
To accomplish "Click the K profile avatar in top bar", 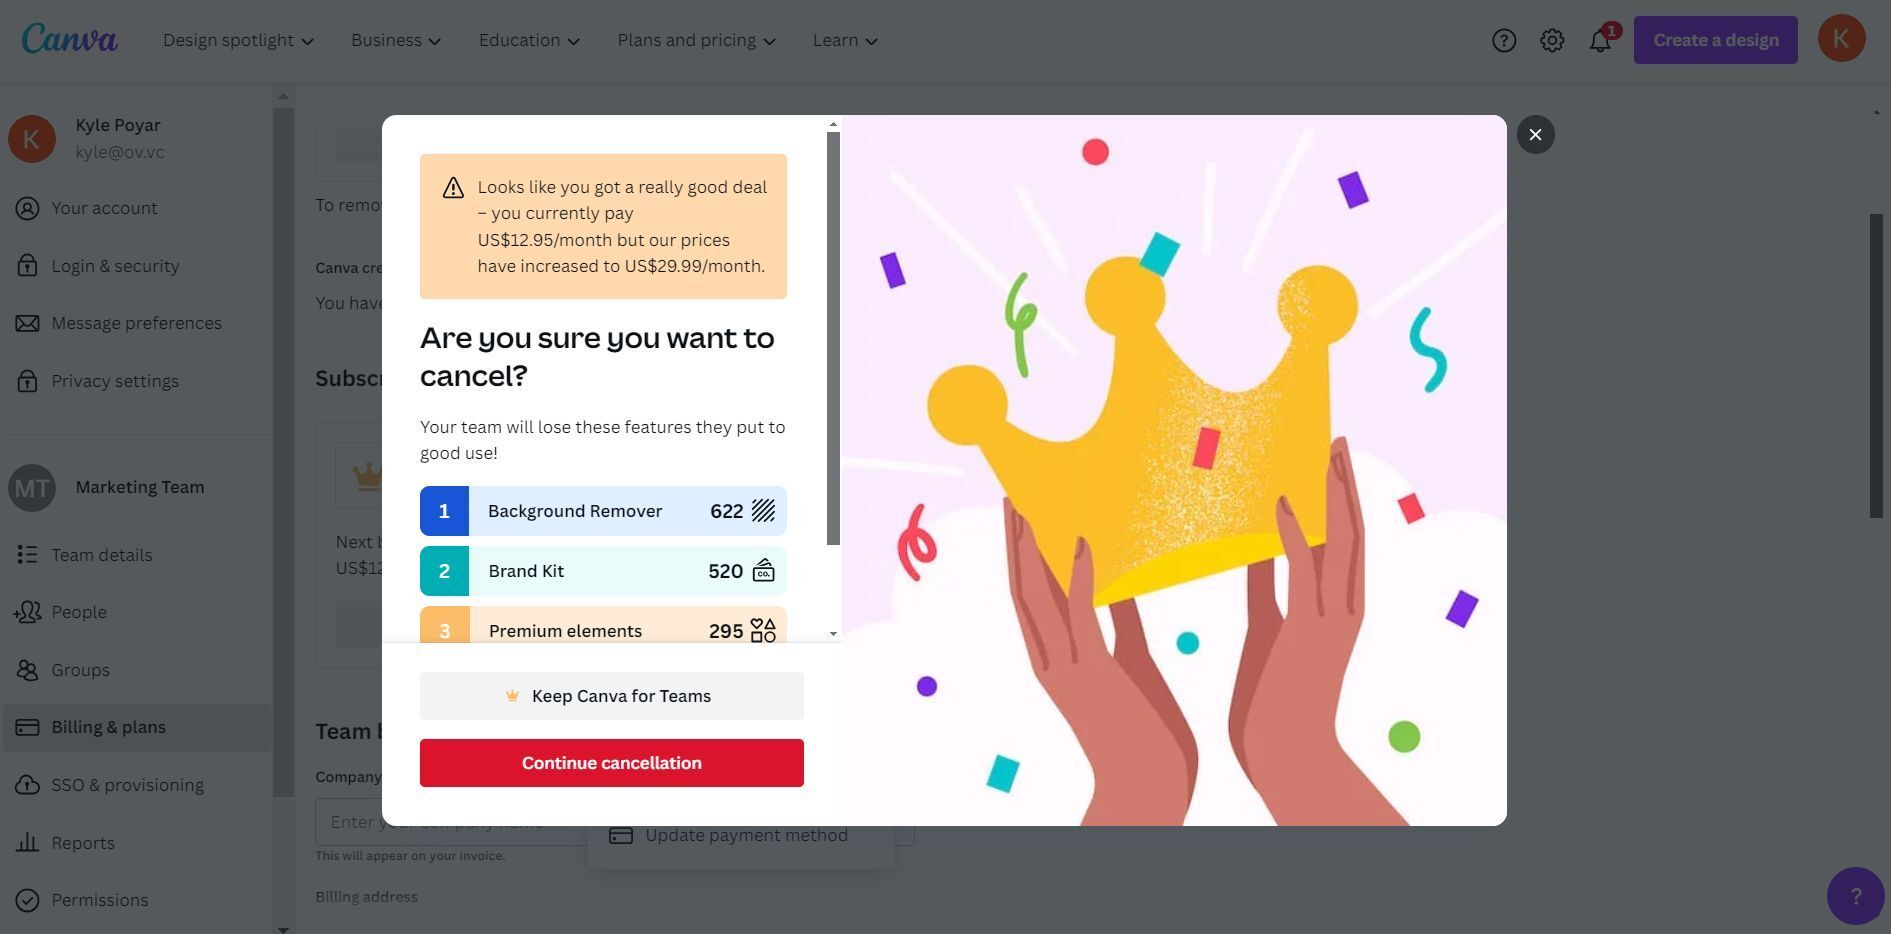I will (x=1841, y=39).
